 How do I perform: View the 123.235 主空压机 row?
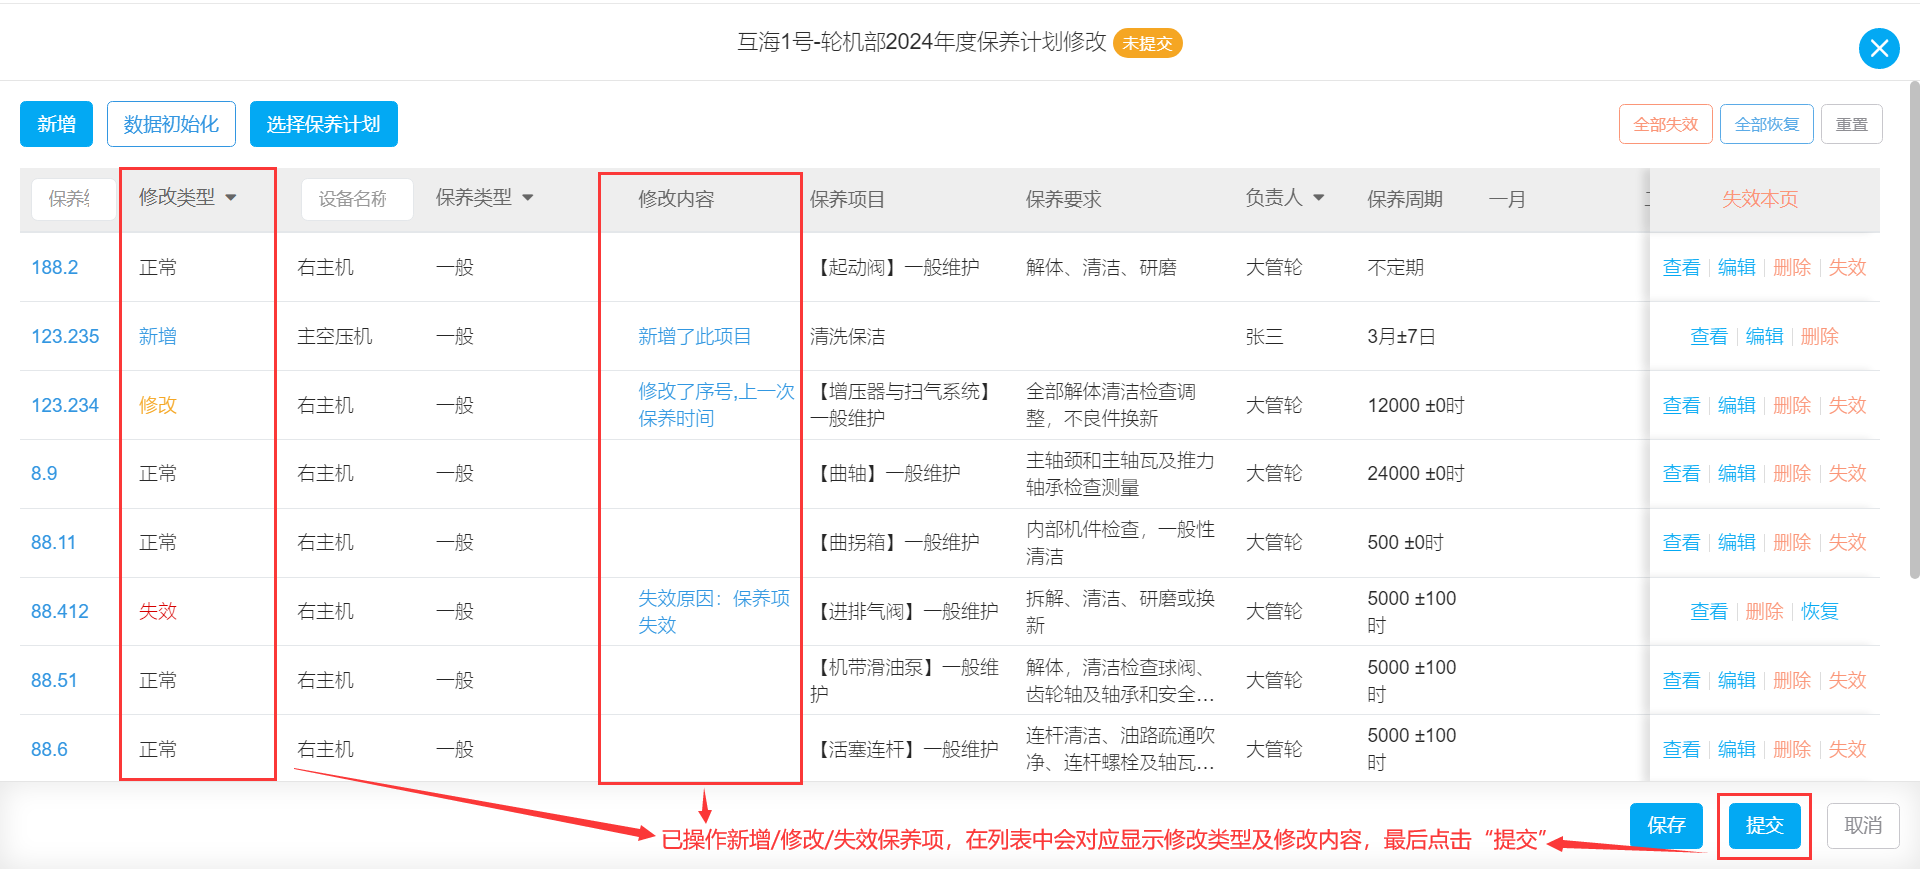point(1709,336)
